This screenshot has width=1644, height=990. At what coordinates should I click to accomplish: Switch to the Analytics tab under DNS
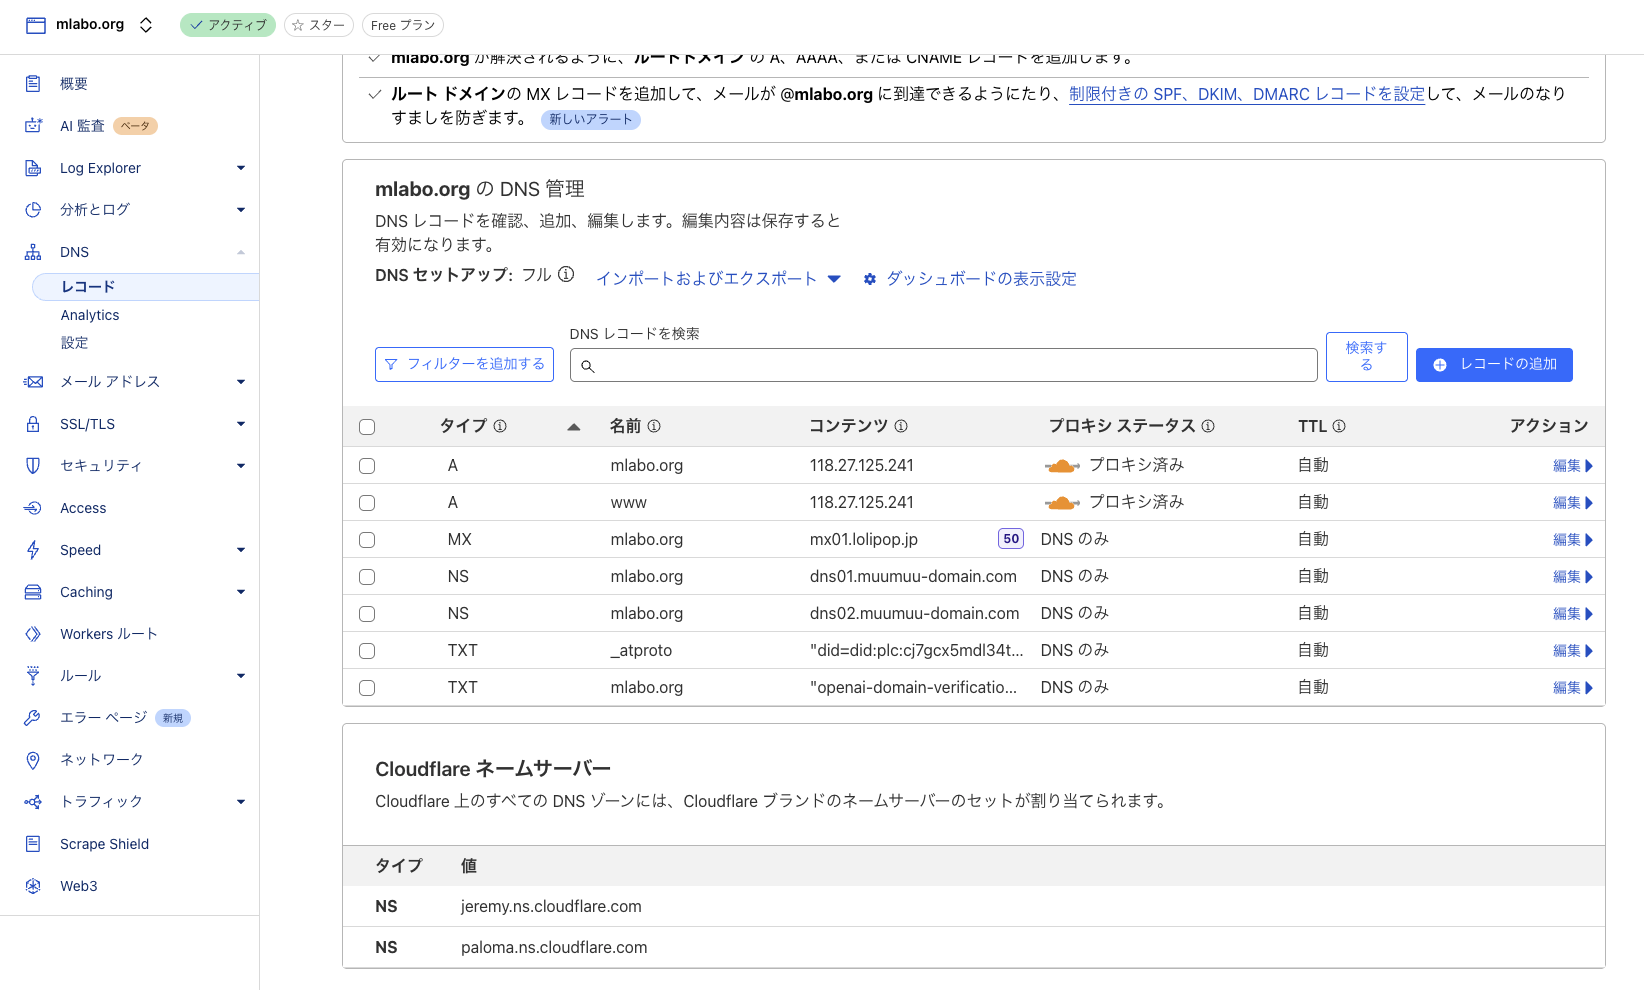[x=89, y=315]
